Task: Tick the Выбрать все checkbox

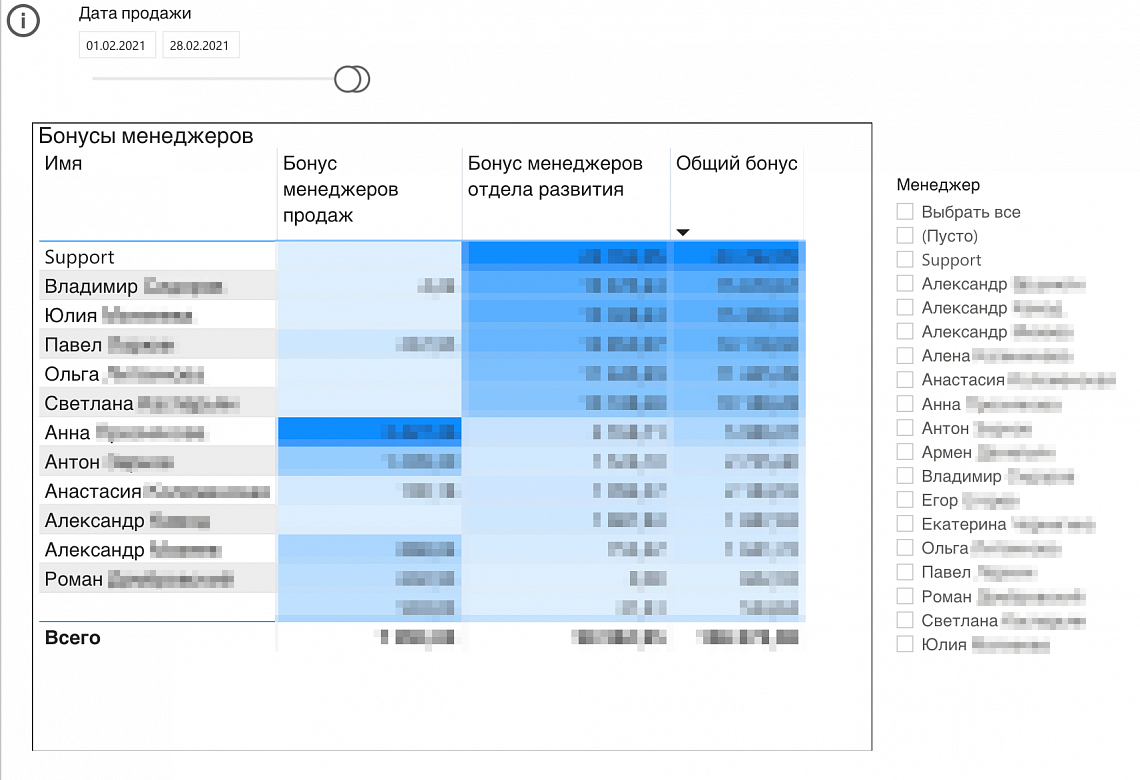Action: [905, 212]
